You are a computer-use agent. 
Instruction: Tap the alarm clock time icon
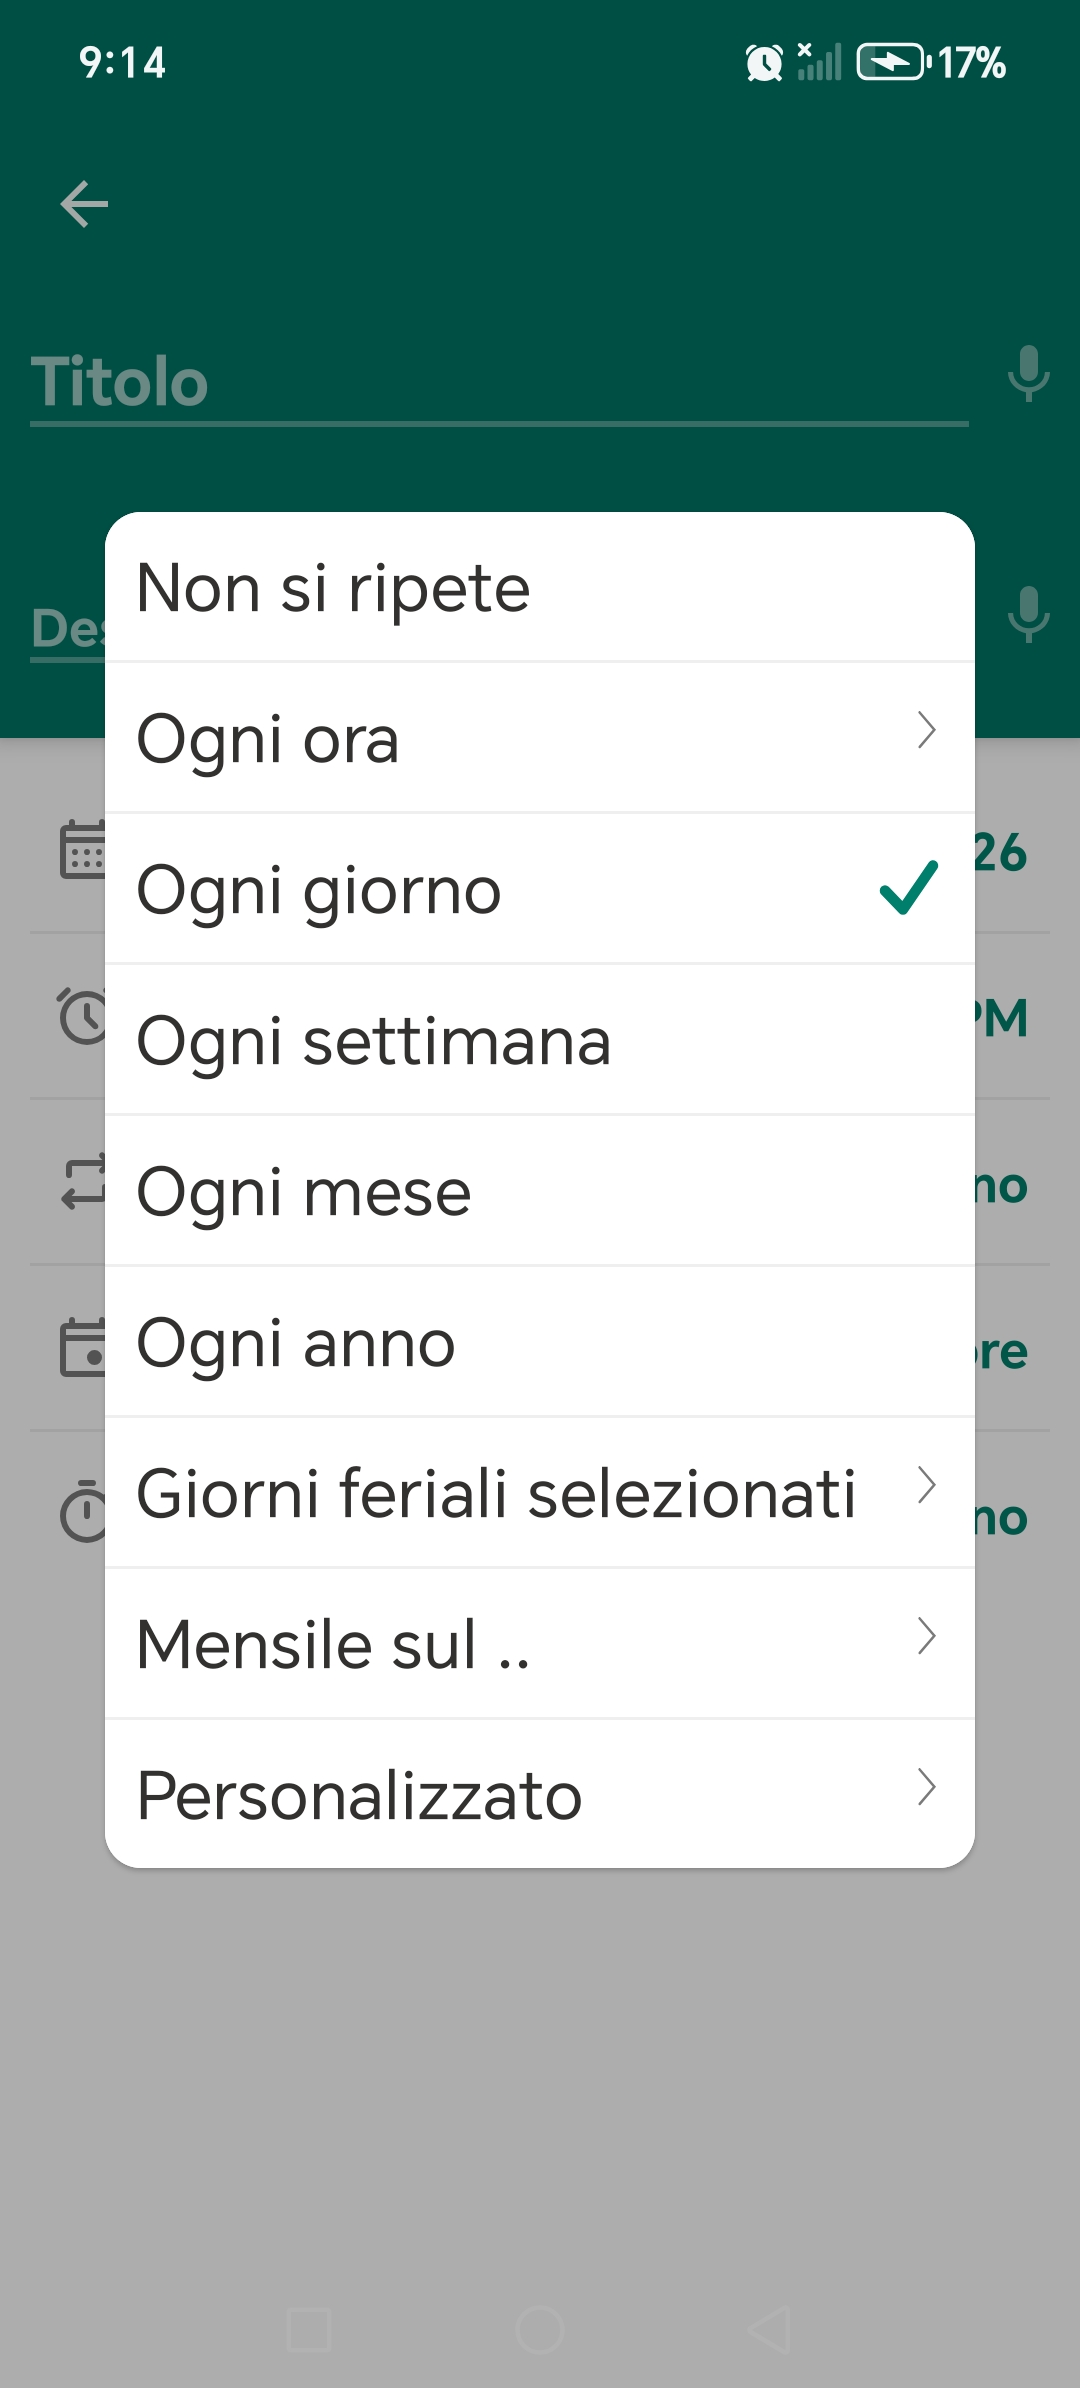(82, 1016)
